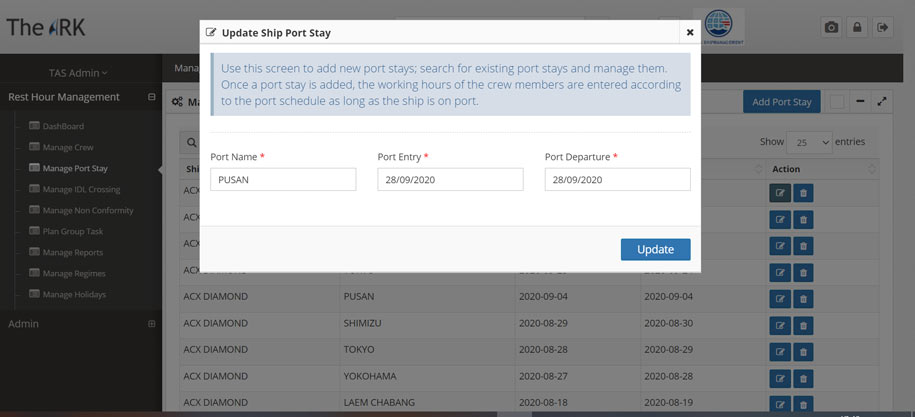Click the Update button
The image size is (915, 417).
point(655,249)
